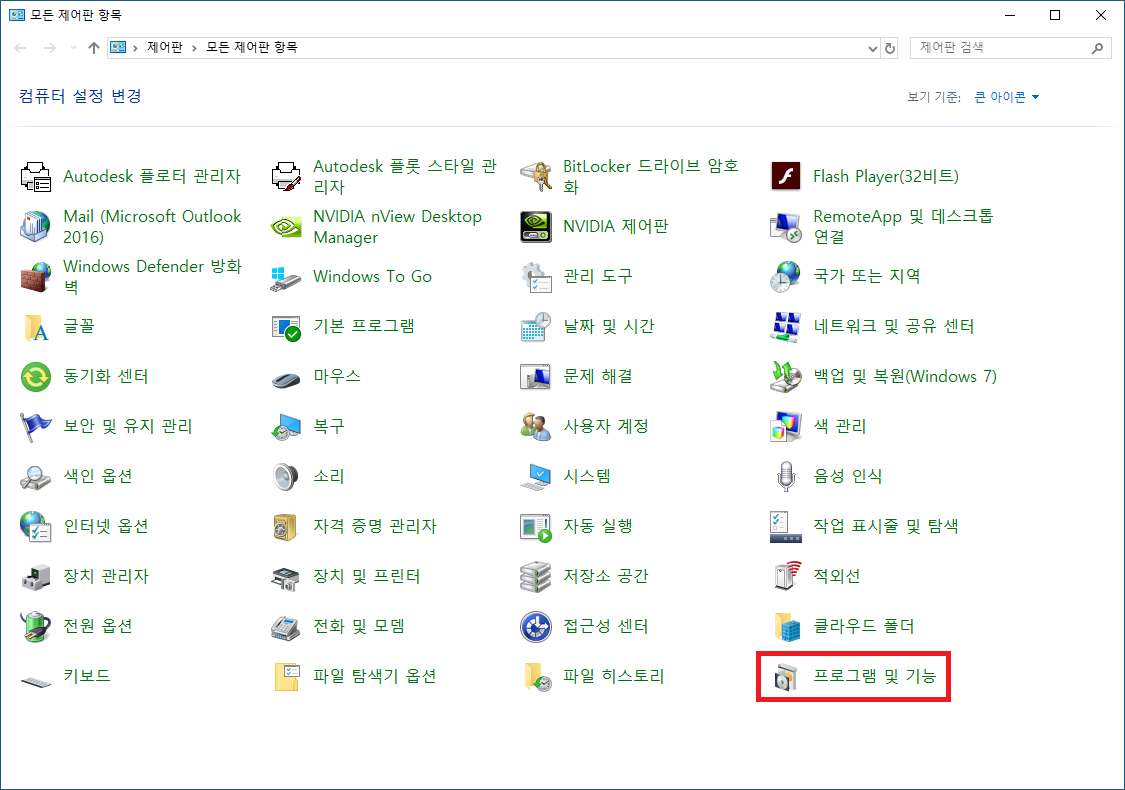Viewport: 1125px width, 790px height.
Task: Click the Mail (Microsoft Outlook 2016) icon
Action: pos(35,227)
